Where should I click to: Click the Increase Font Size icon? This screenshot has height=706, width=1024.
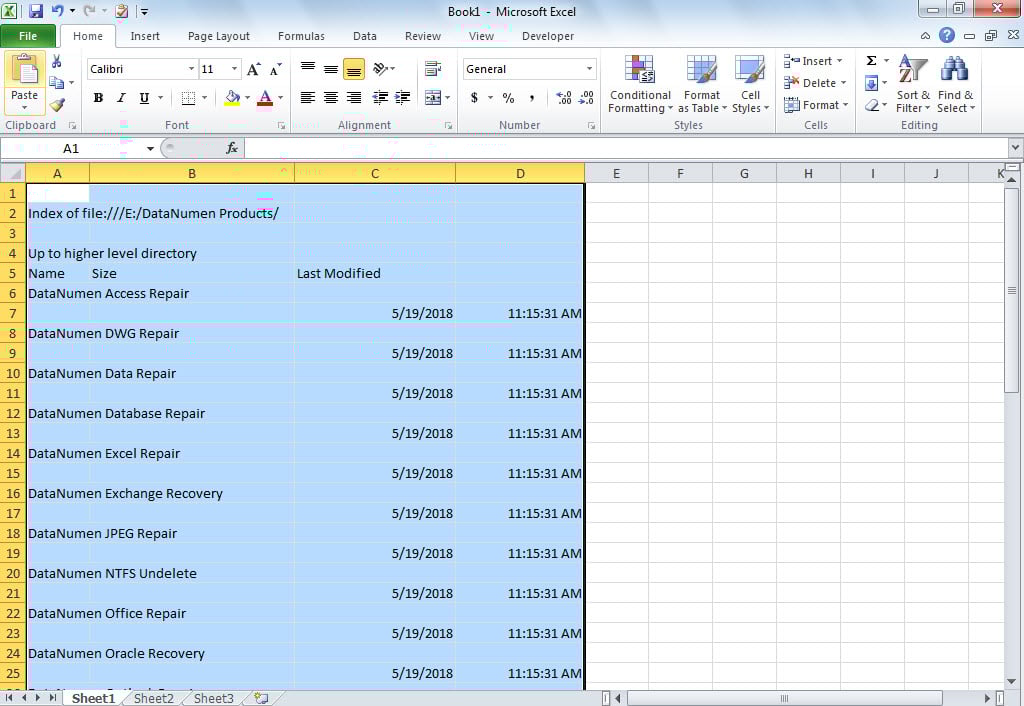coord(253,69)
